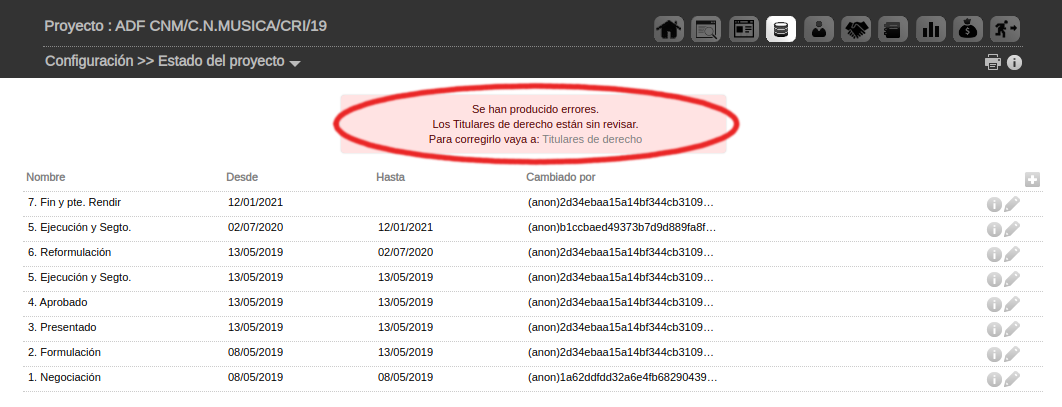Open the header info icon beside printer
The width and height of the screenshot is (1062, 407).
click(1014, 62)
